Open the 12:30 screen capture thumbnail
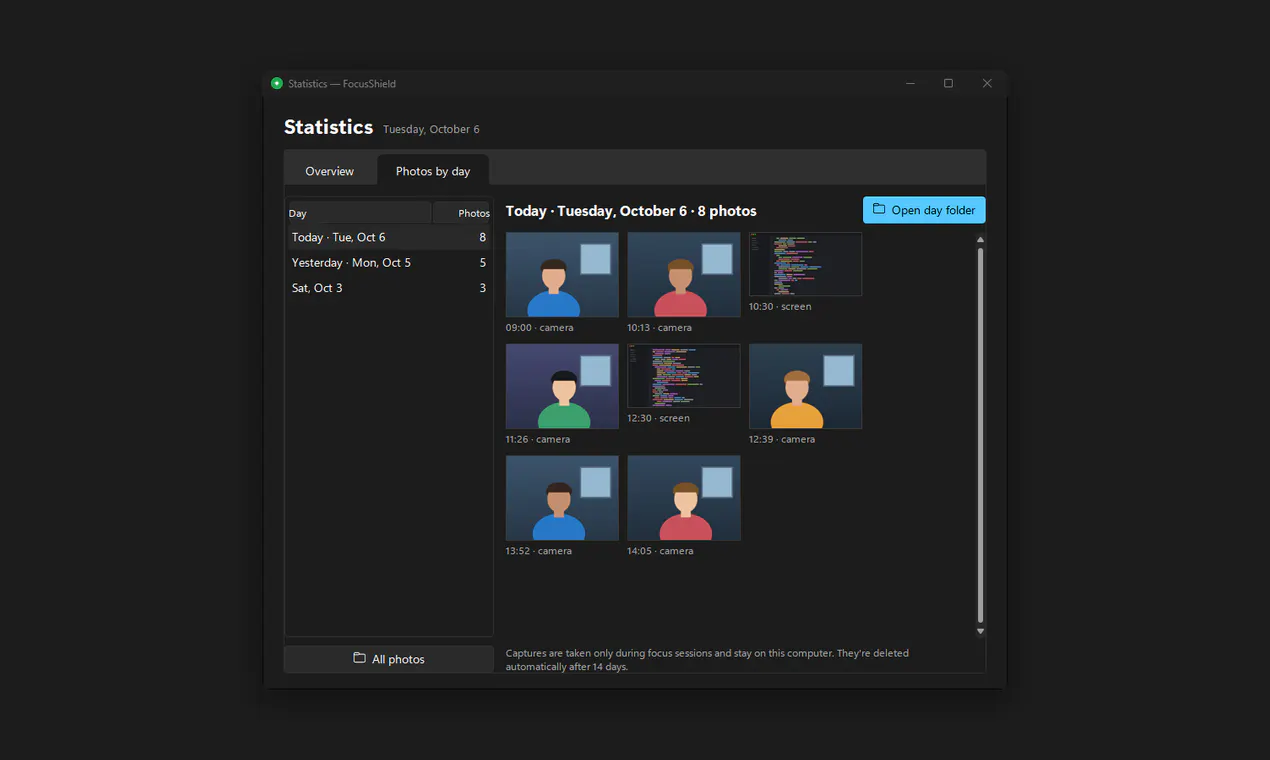This screenshot has height=760, width=1270. (684, 376)
